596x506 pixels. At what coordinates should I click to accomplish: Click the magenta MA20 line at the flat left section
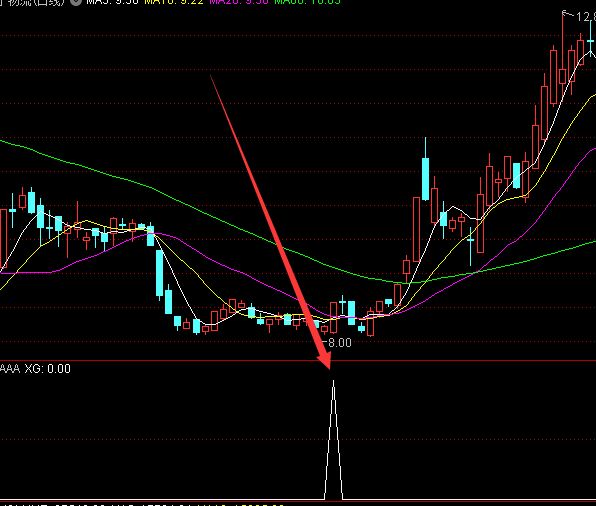27,273
